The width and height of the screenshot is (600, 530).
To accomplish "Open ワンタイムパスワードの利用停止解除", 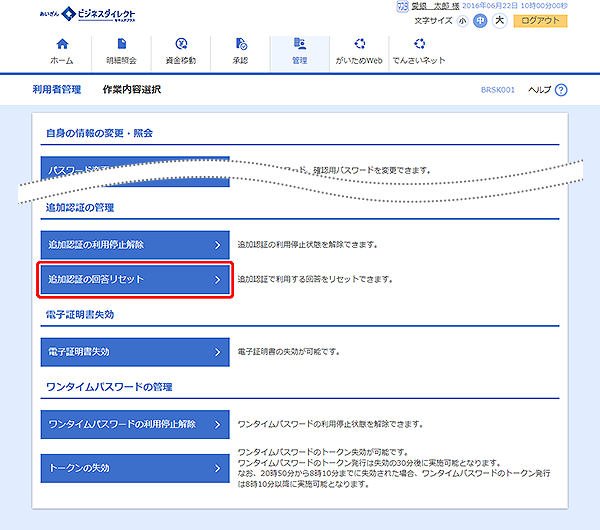I will pos(135,424).
